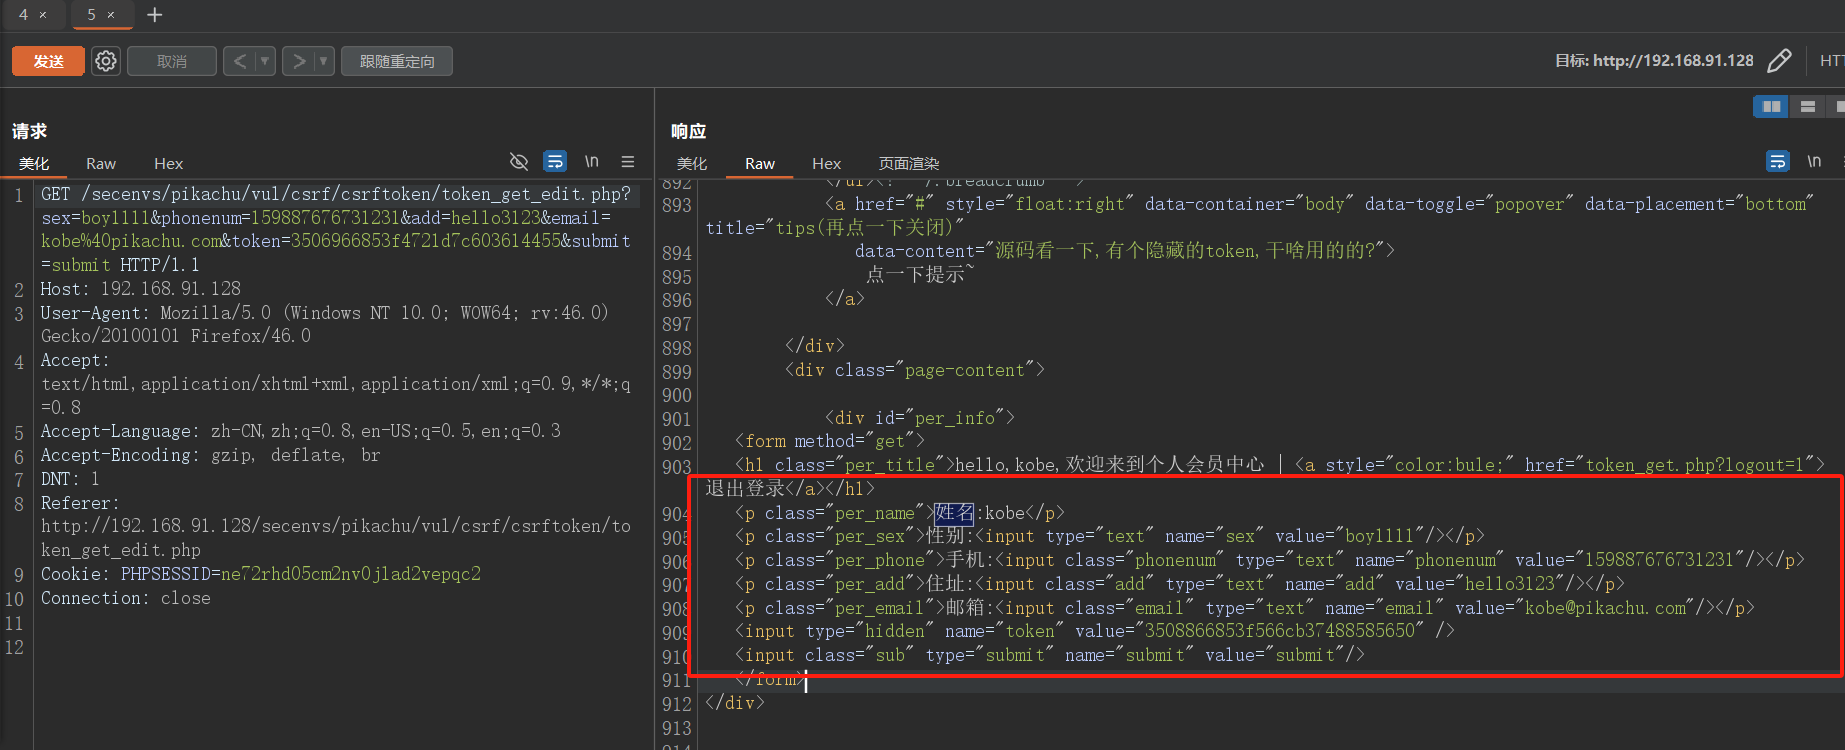Click the target http://192.168.91.128 label
The width and height of the screenshot is (1845, 750).
1654,61
